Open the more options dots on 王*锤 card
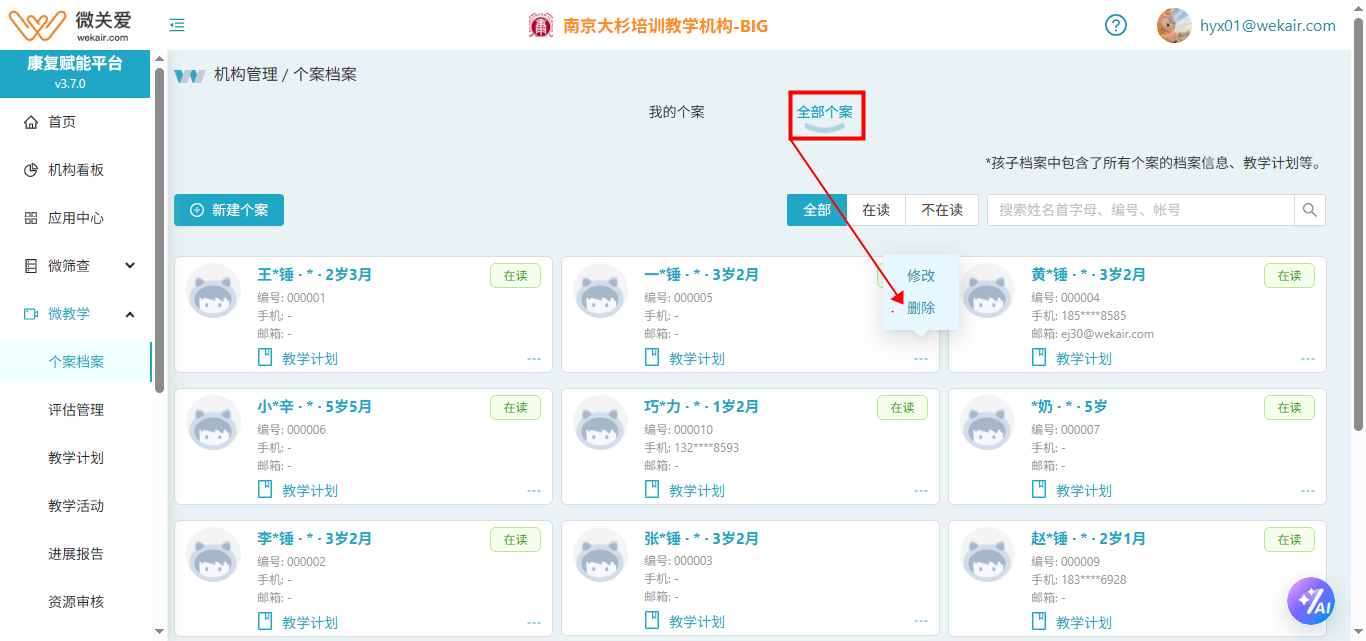Image resolution: width=1366 pixels, height=641 pixels. tap(533, 359)
